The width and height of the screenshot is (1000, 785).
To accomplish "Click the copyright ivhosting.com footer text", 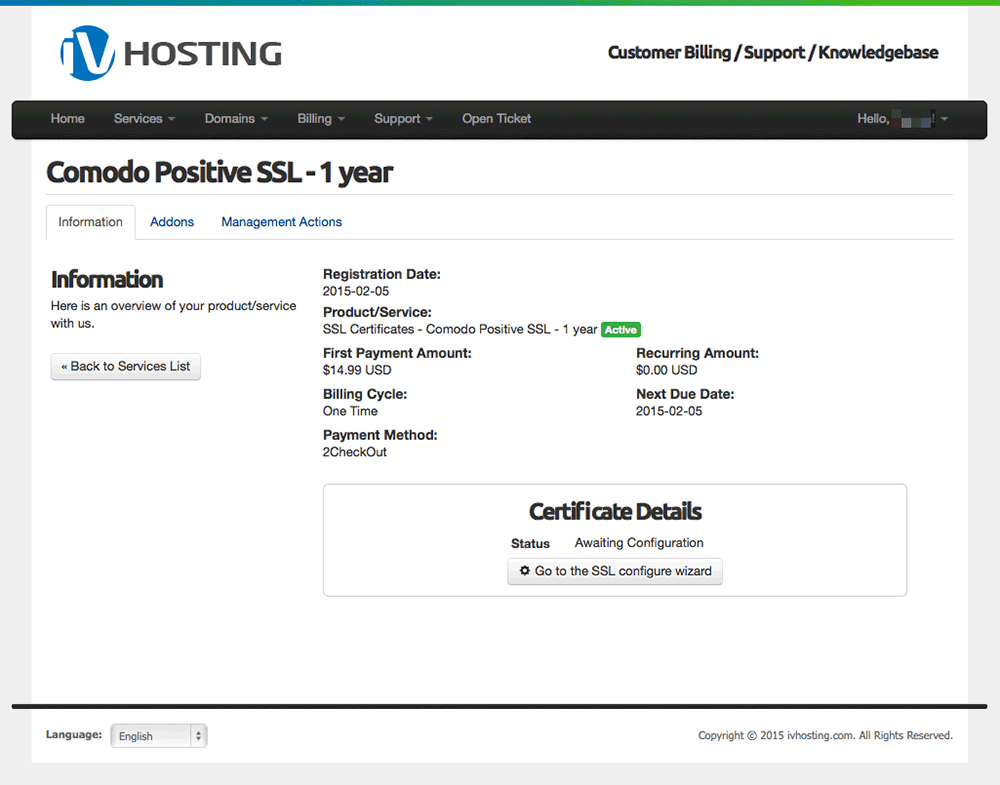I will click(x=825, y=735).
